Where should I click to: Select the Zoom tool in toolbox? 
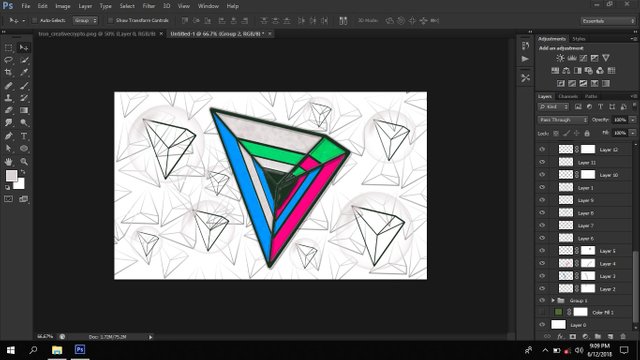[24, 161]
